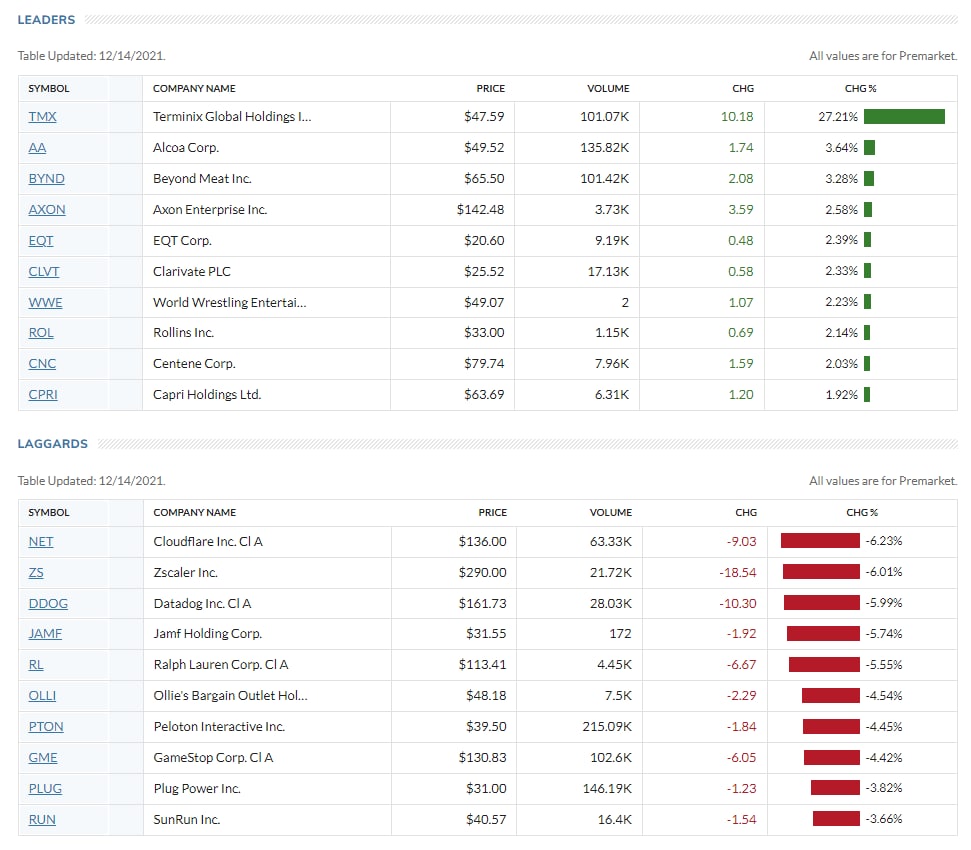Click the 135.82K volume for Alcoa
Viewport: 971px width, 850px height.
(x=604, y=147)
